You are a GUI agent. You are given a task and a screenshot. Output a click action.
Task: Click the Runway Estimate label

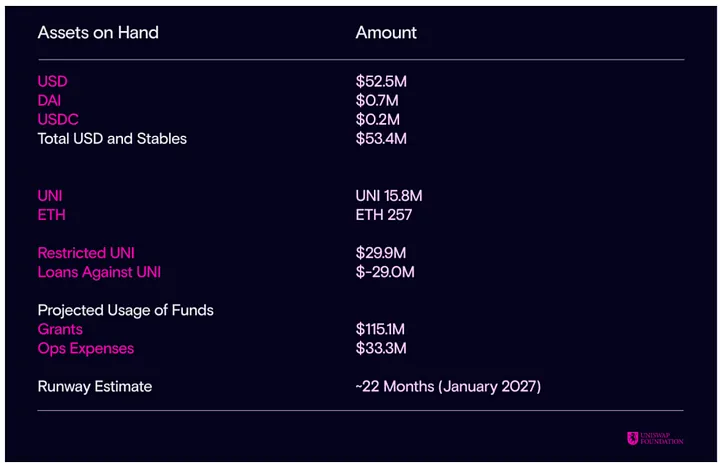(95, 386)
